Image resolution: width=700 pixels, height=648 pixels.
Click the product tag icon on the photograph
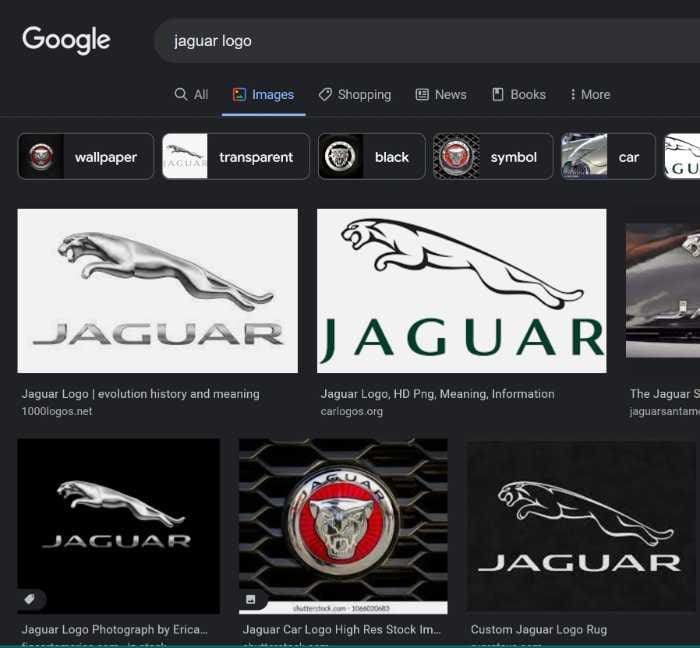tap(30, 599)
